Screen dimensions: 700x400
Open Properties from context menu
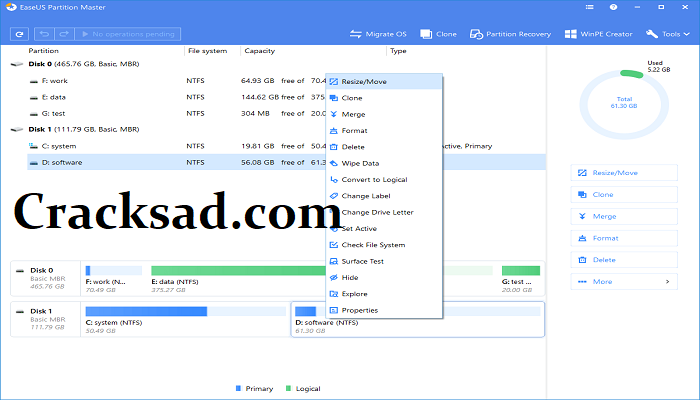[x=384, y=310]
